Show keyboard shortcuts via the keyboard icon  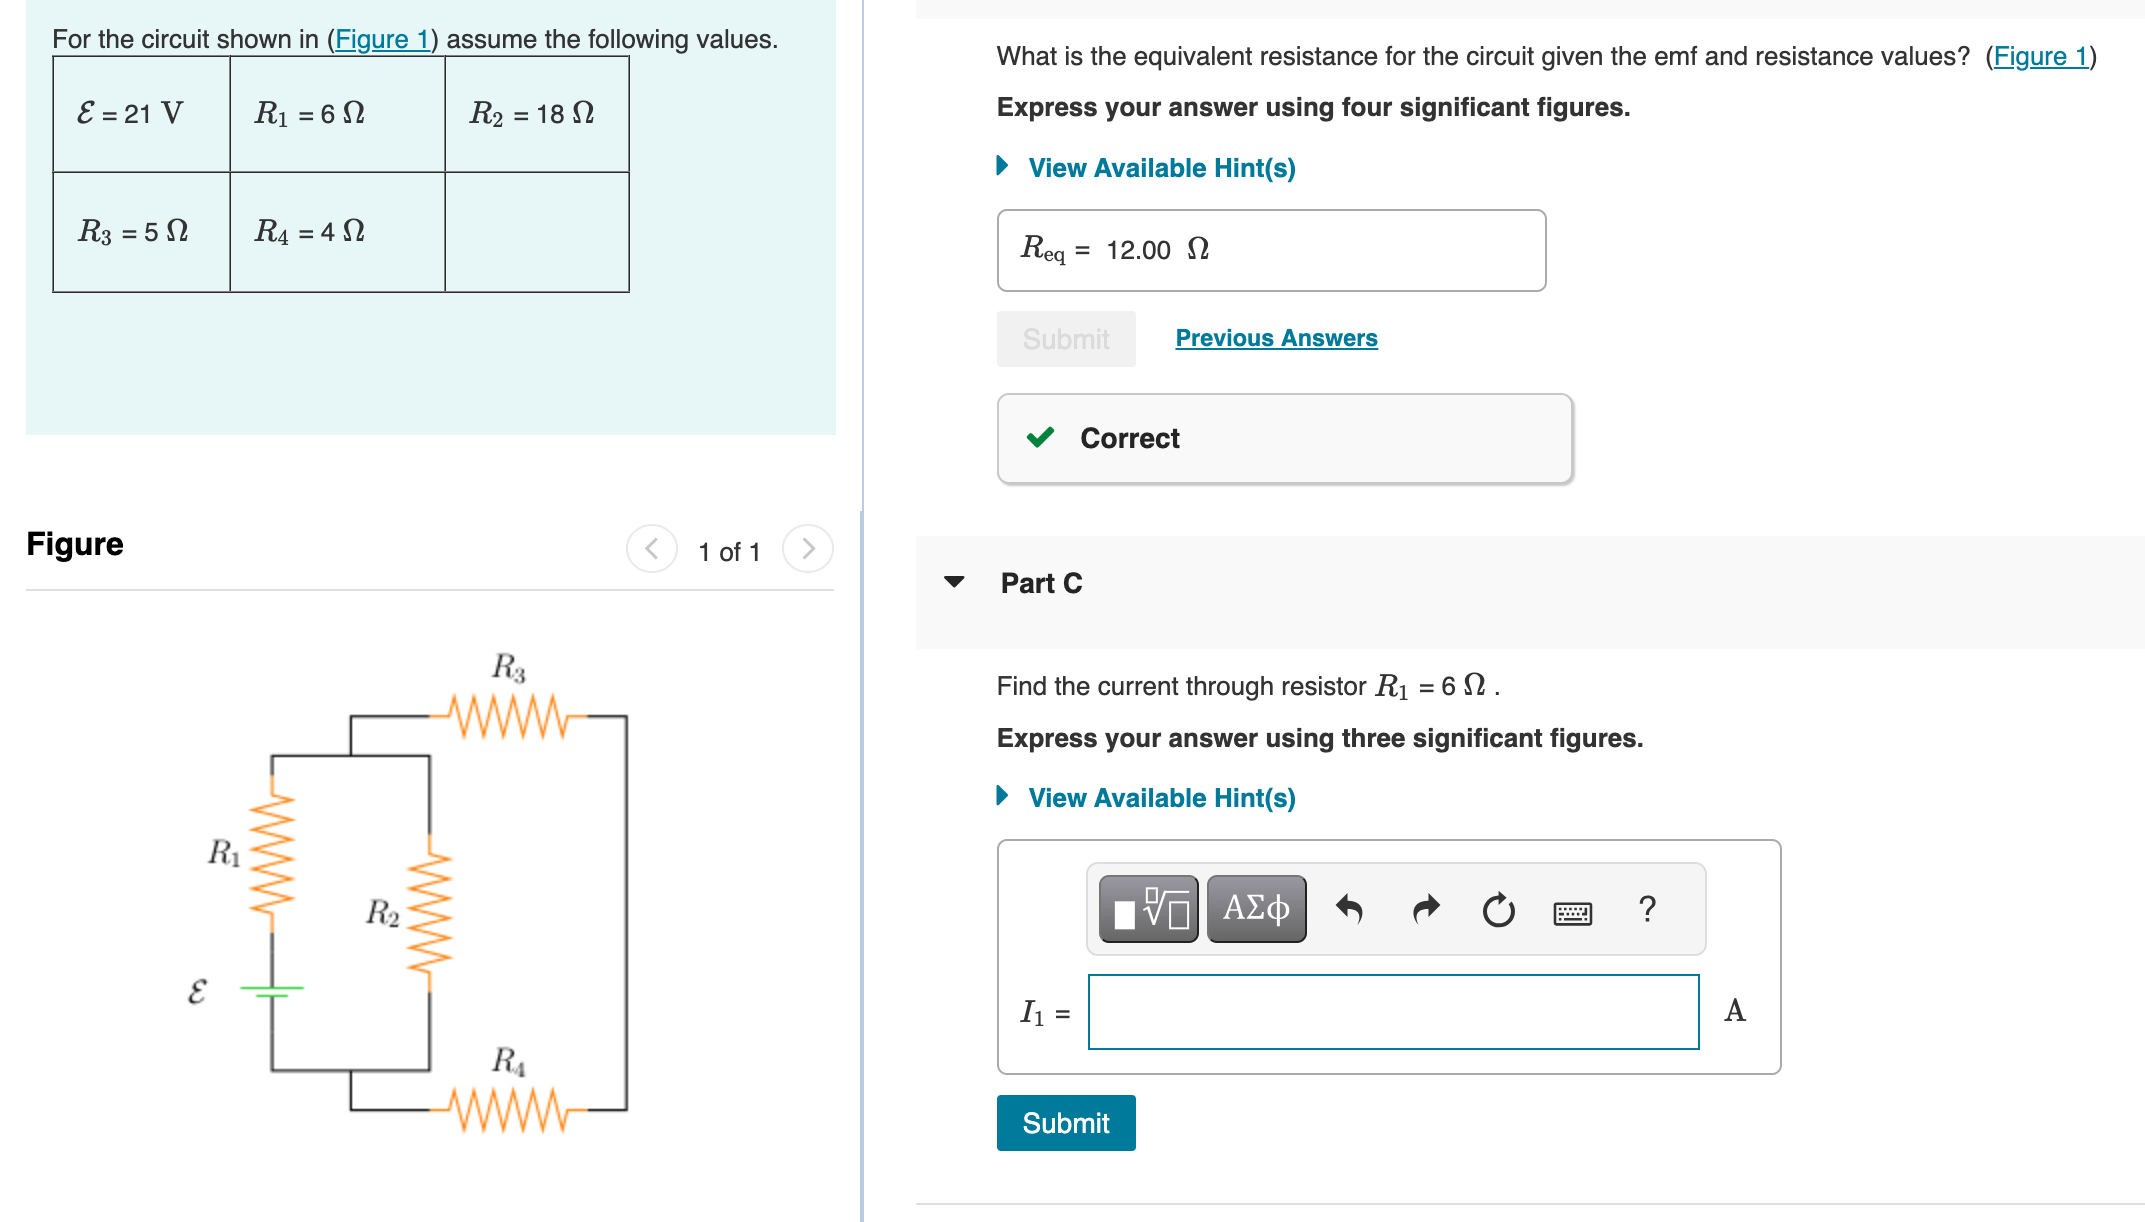pyautogui.click(x=1571, y=910)
